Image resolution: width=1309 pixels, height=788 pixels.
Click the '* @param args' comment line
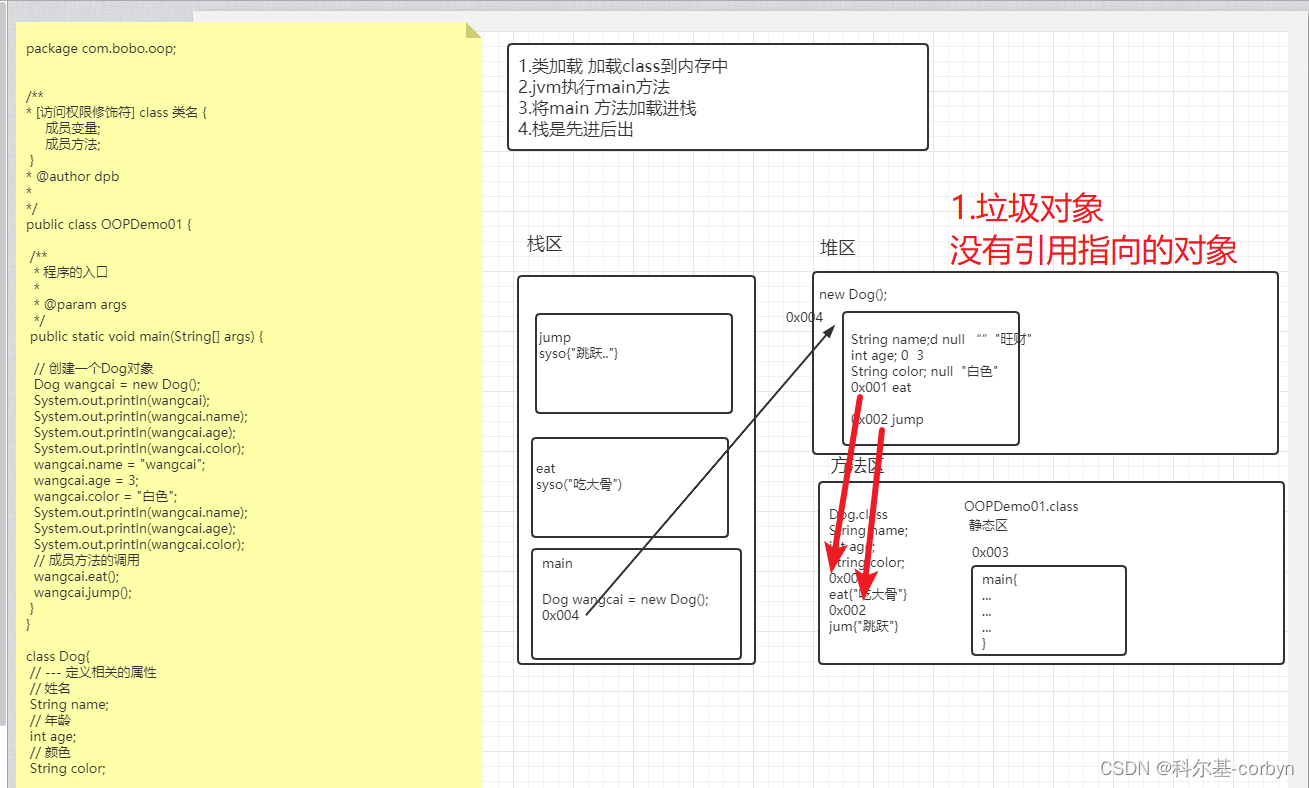80,304
